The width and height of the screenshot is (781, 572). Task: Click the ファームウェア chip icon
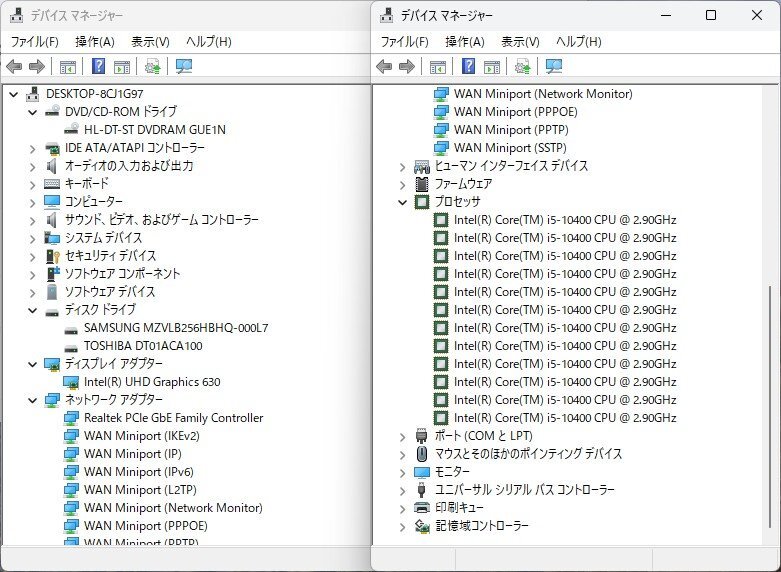pyautogui.click(x=422, y=184)
